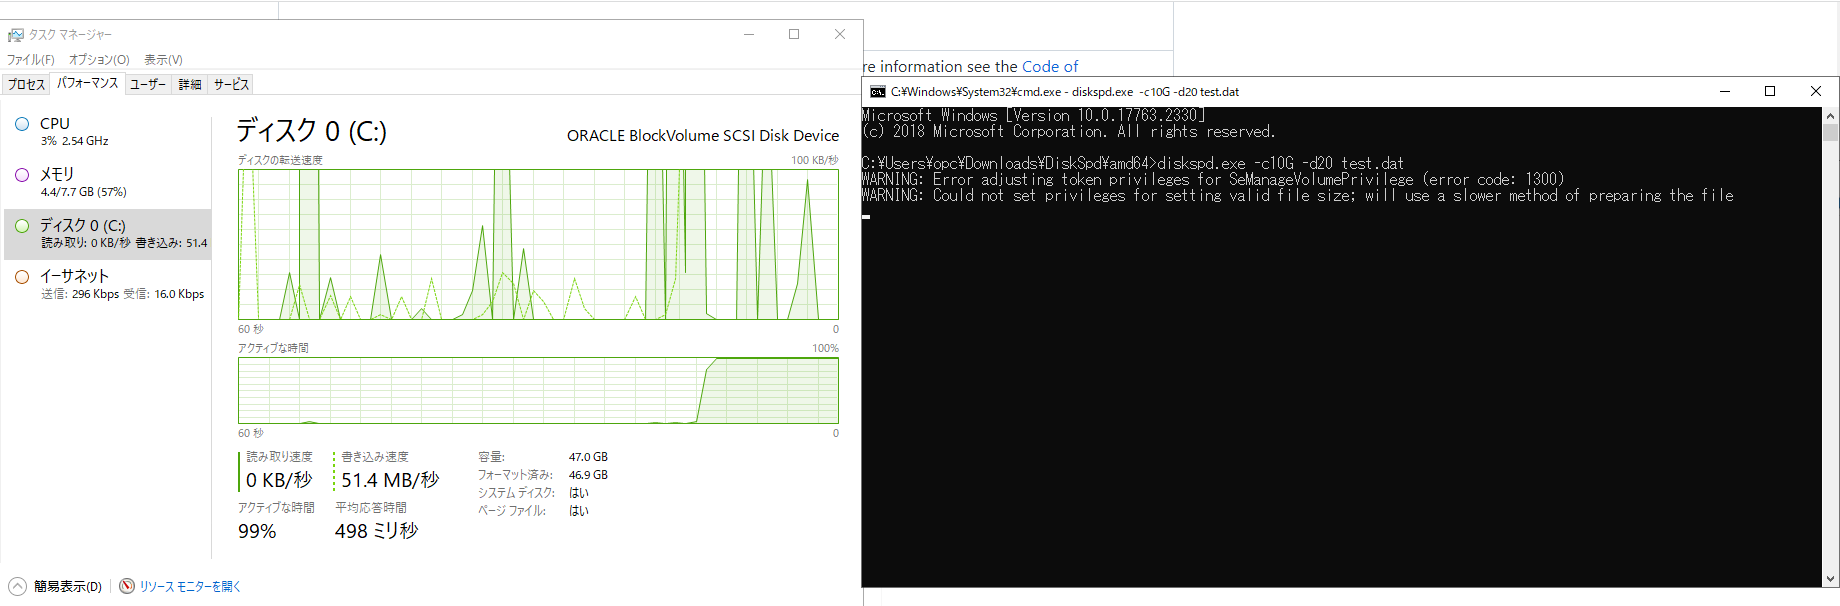Click the イーサネット circle icon in sidebar

click(22, 276)
